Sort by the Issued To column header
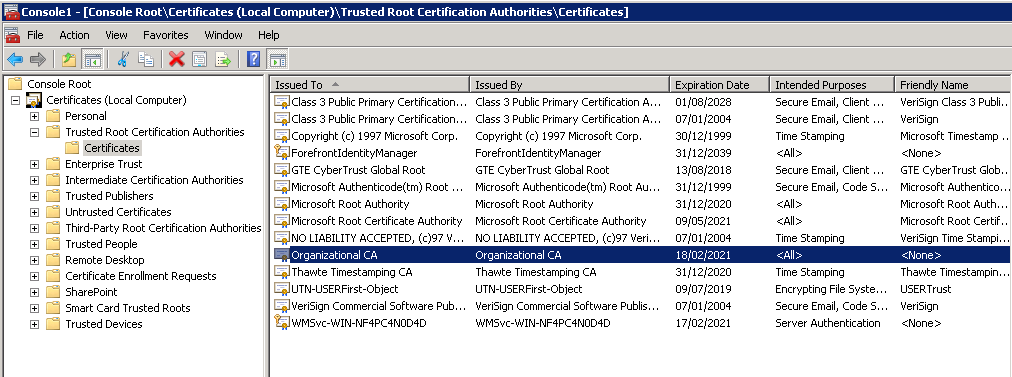The height and width of the screenshot is (377, 1012). pyautogui.click(x=369, y=85)
